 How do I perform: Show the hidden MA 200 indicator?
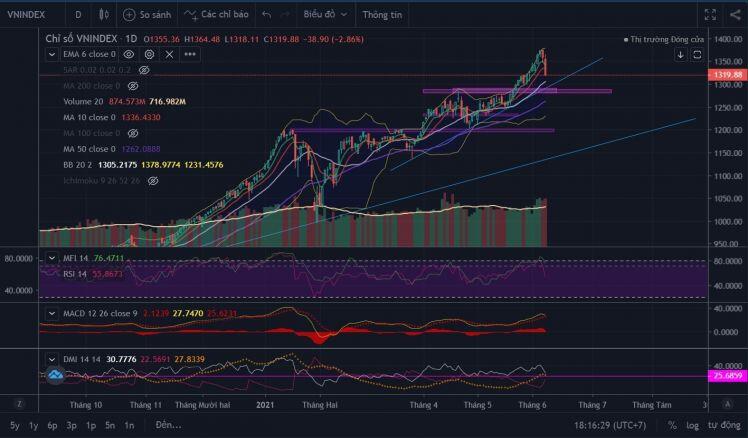pyautogui.click(x=133, y=86)
